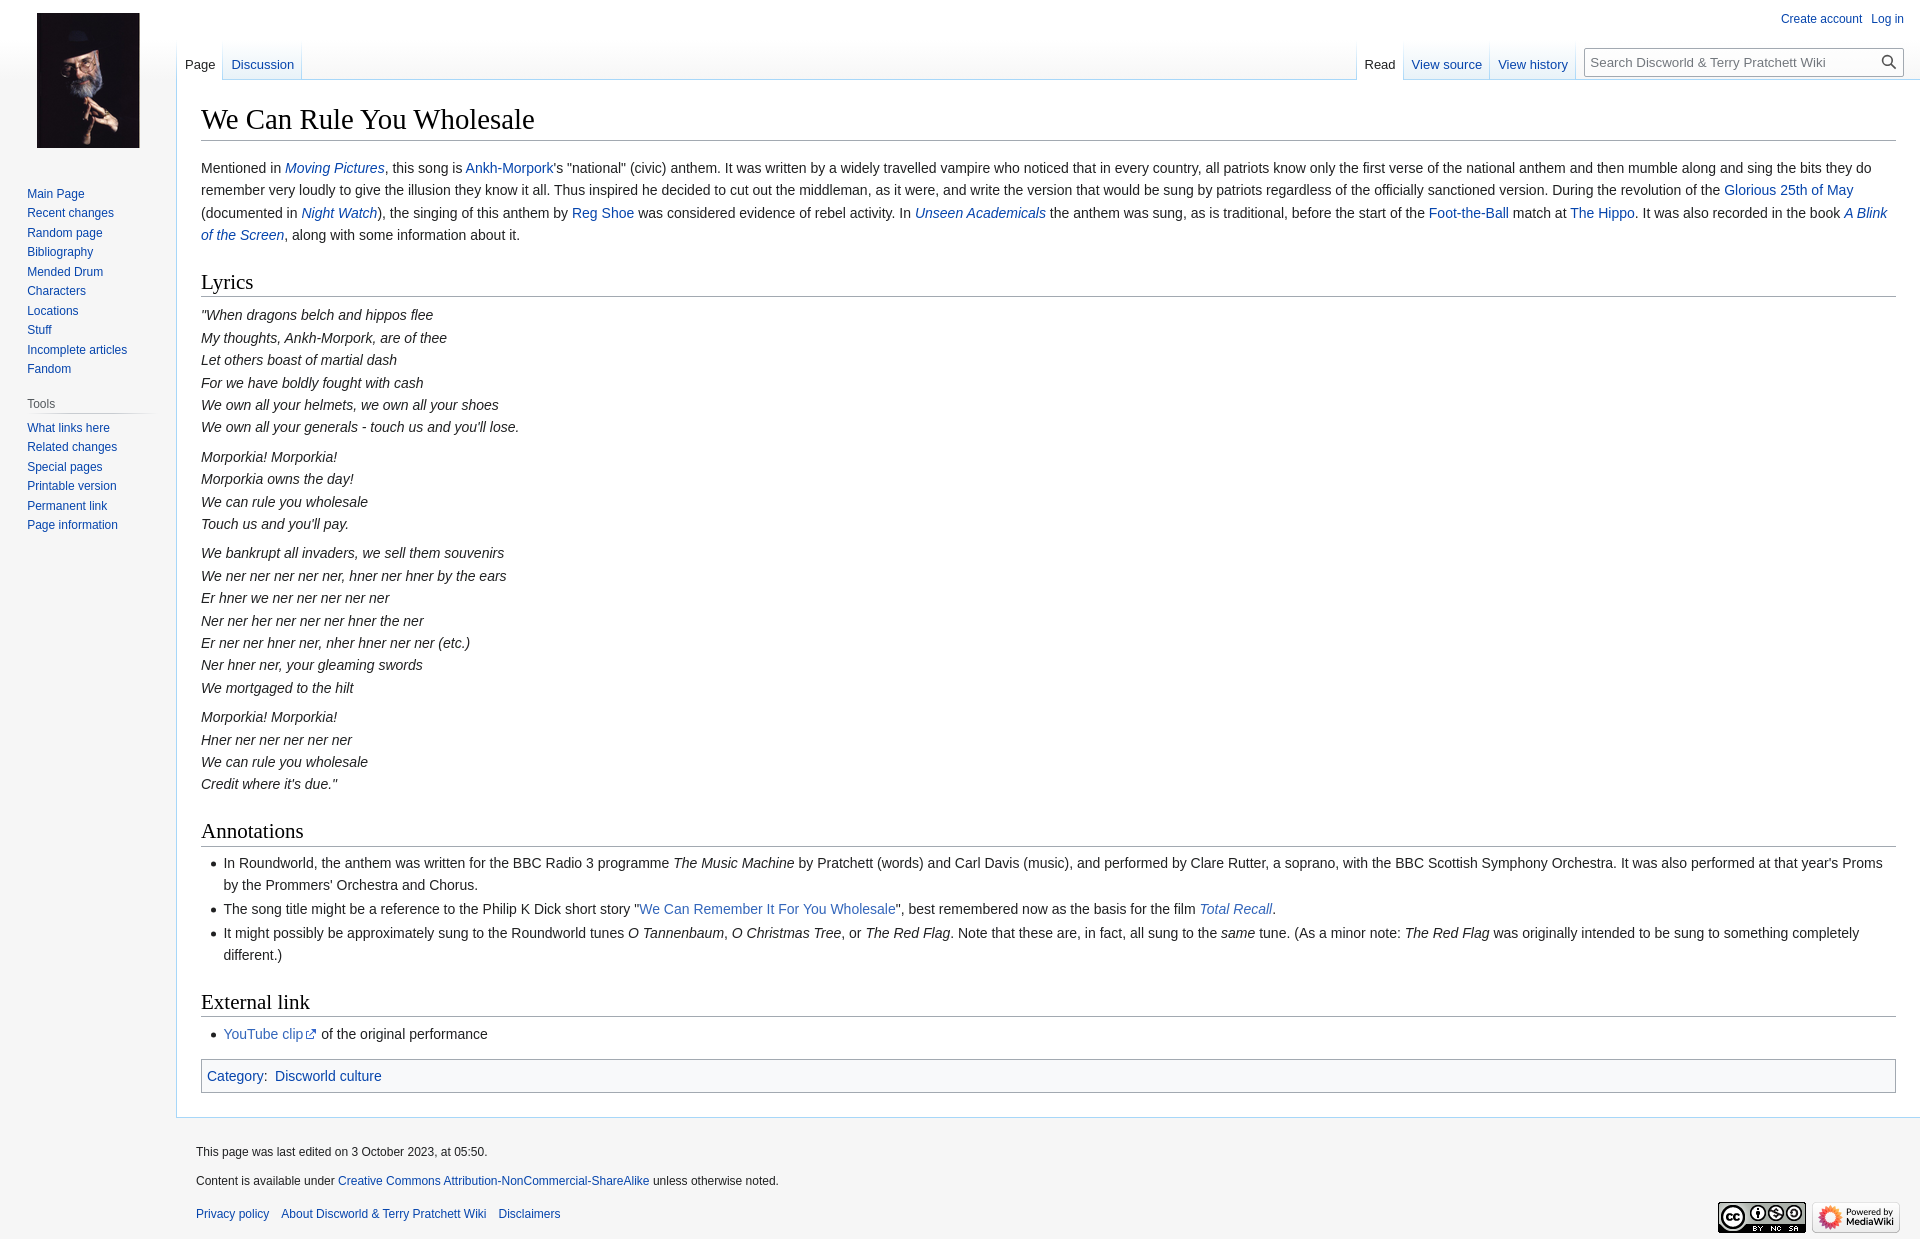The width and height of the screenshot is (1920, 1239).
Task: Open the Privacy policy footer link
Action: pos(232,1214)
